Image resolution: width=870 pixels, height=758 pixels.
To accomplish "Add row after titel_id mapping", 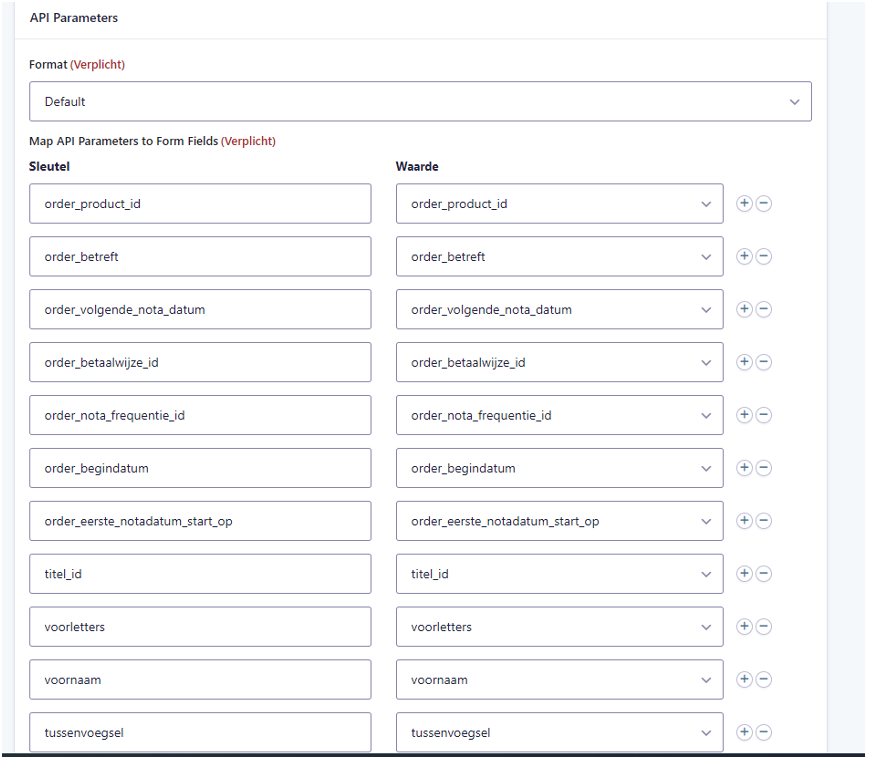I will point(744,574).
